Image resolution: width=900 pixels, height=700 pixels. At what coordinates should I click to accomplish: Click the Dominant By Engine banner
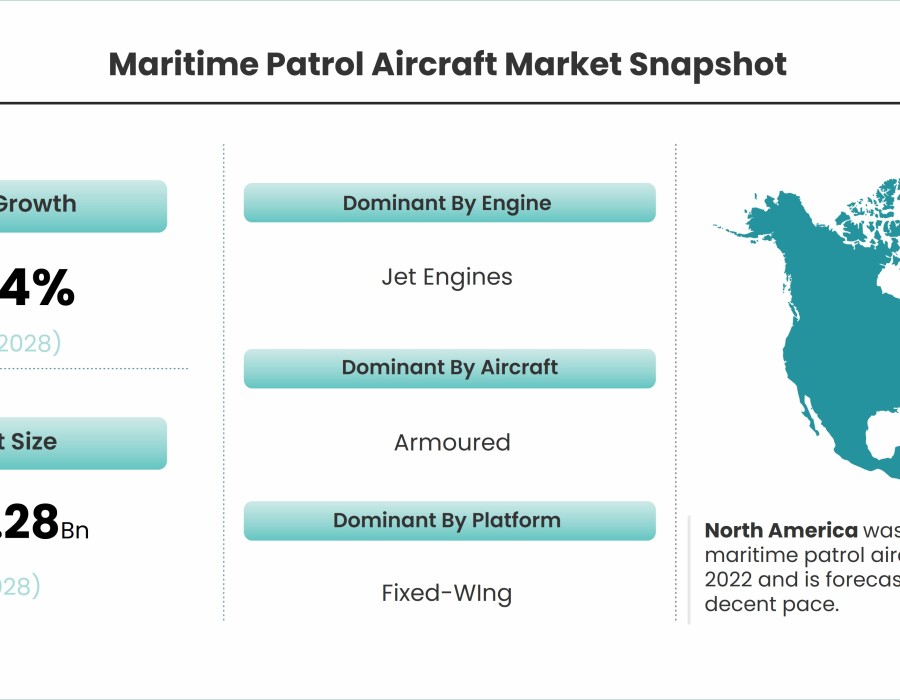coord(449,203)
